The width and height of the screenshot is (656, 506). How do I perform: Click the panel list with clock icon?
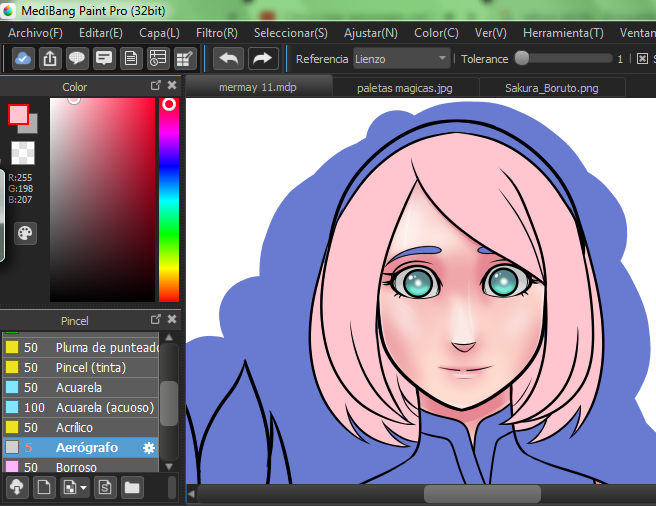point(158,59)
